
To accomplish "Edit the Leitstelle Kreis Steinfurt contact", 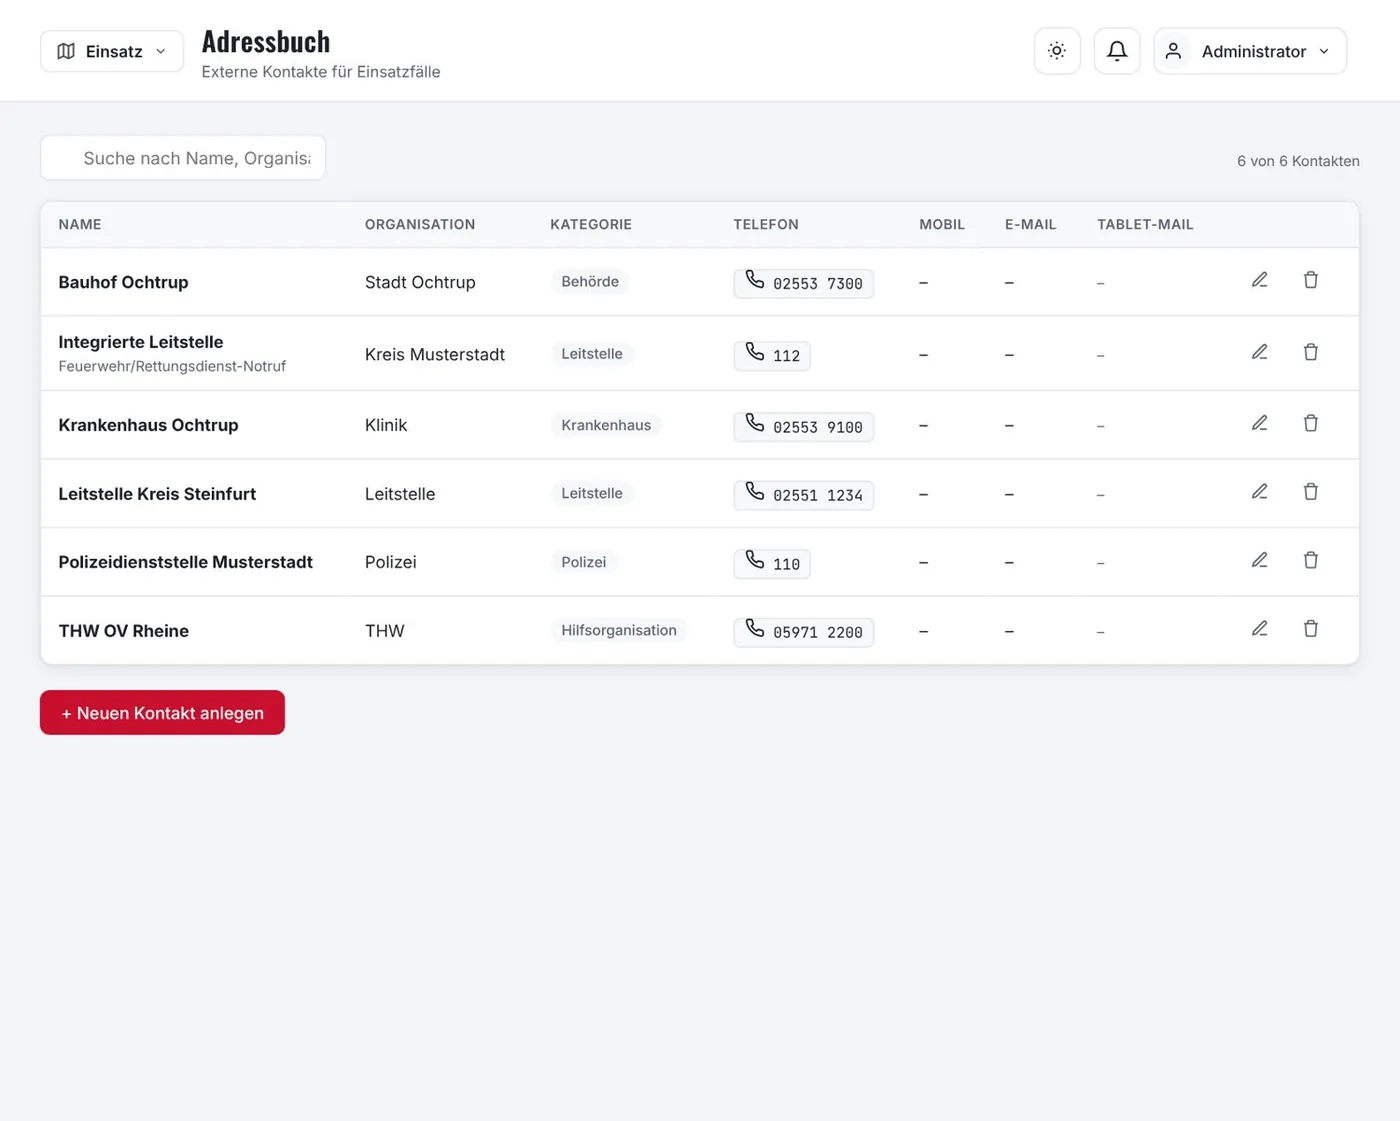I will click(1260, 492).
